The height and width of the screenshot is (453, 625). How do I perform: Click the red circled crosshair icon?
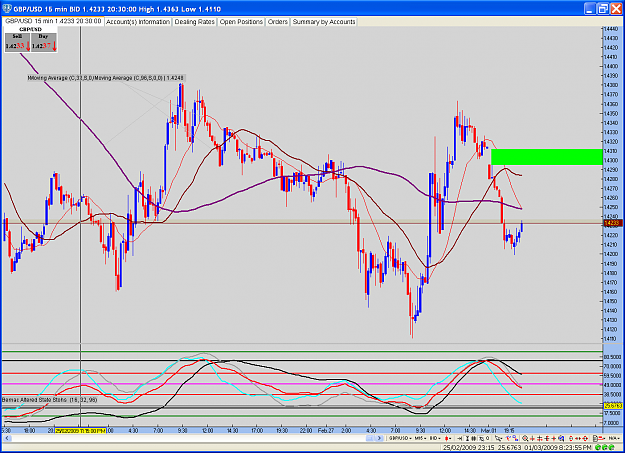point(585,438)
